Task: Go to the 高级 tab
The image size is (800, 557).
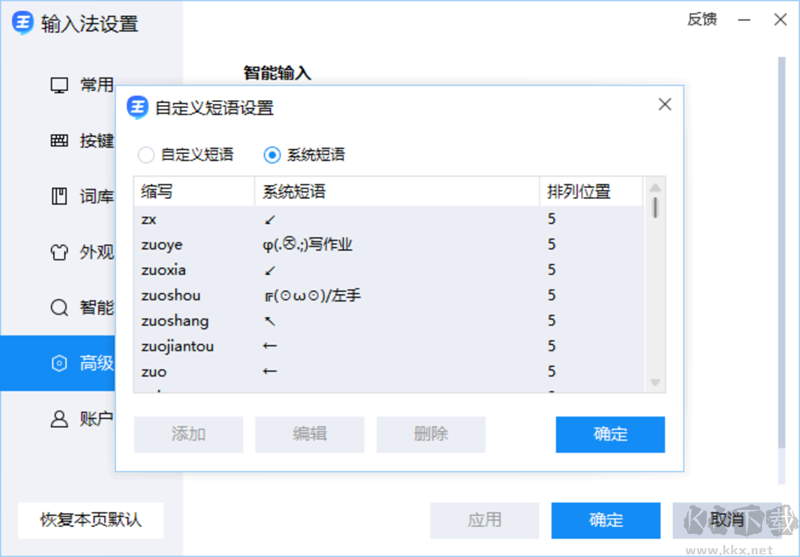Action: (58, 363)
